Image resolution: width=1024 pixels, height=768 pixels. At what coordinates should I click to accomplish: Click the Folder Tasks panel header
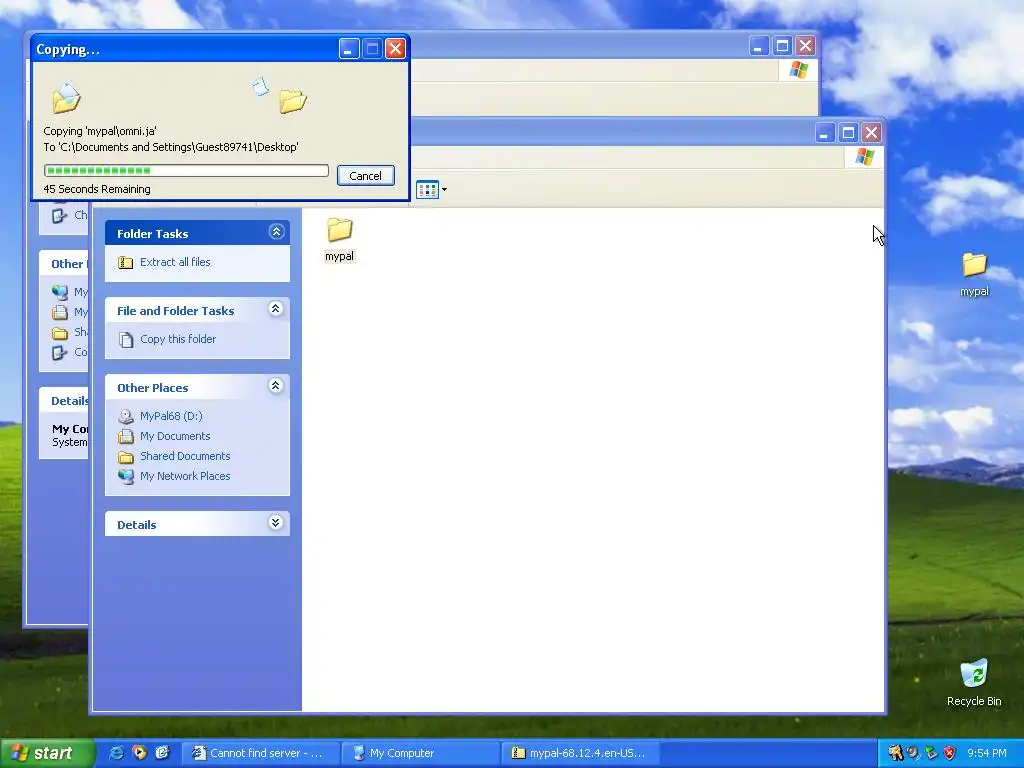click(x=197, y=233)
